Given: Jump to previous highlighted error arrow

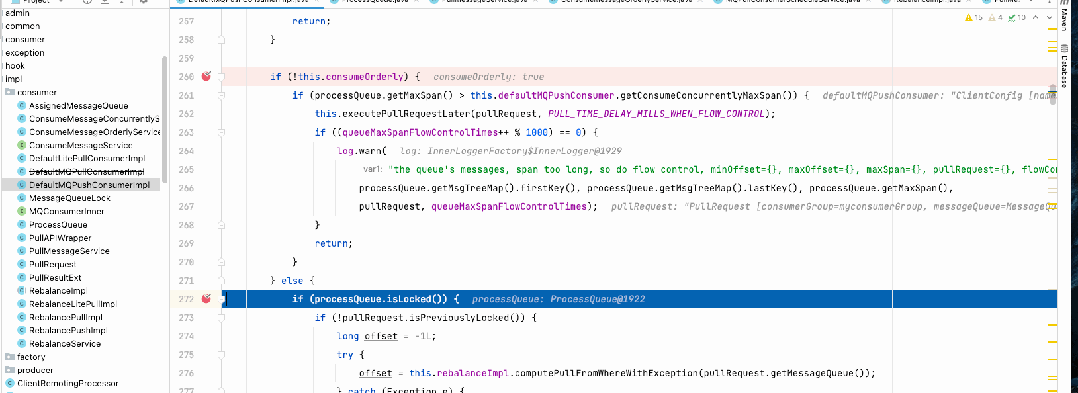Looking at the screenshot, I should coord(1035,17).
